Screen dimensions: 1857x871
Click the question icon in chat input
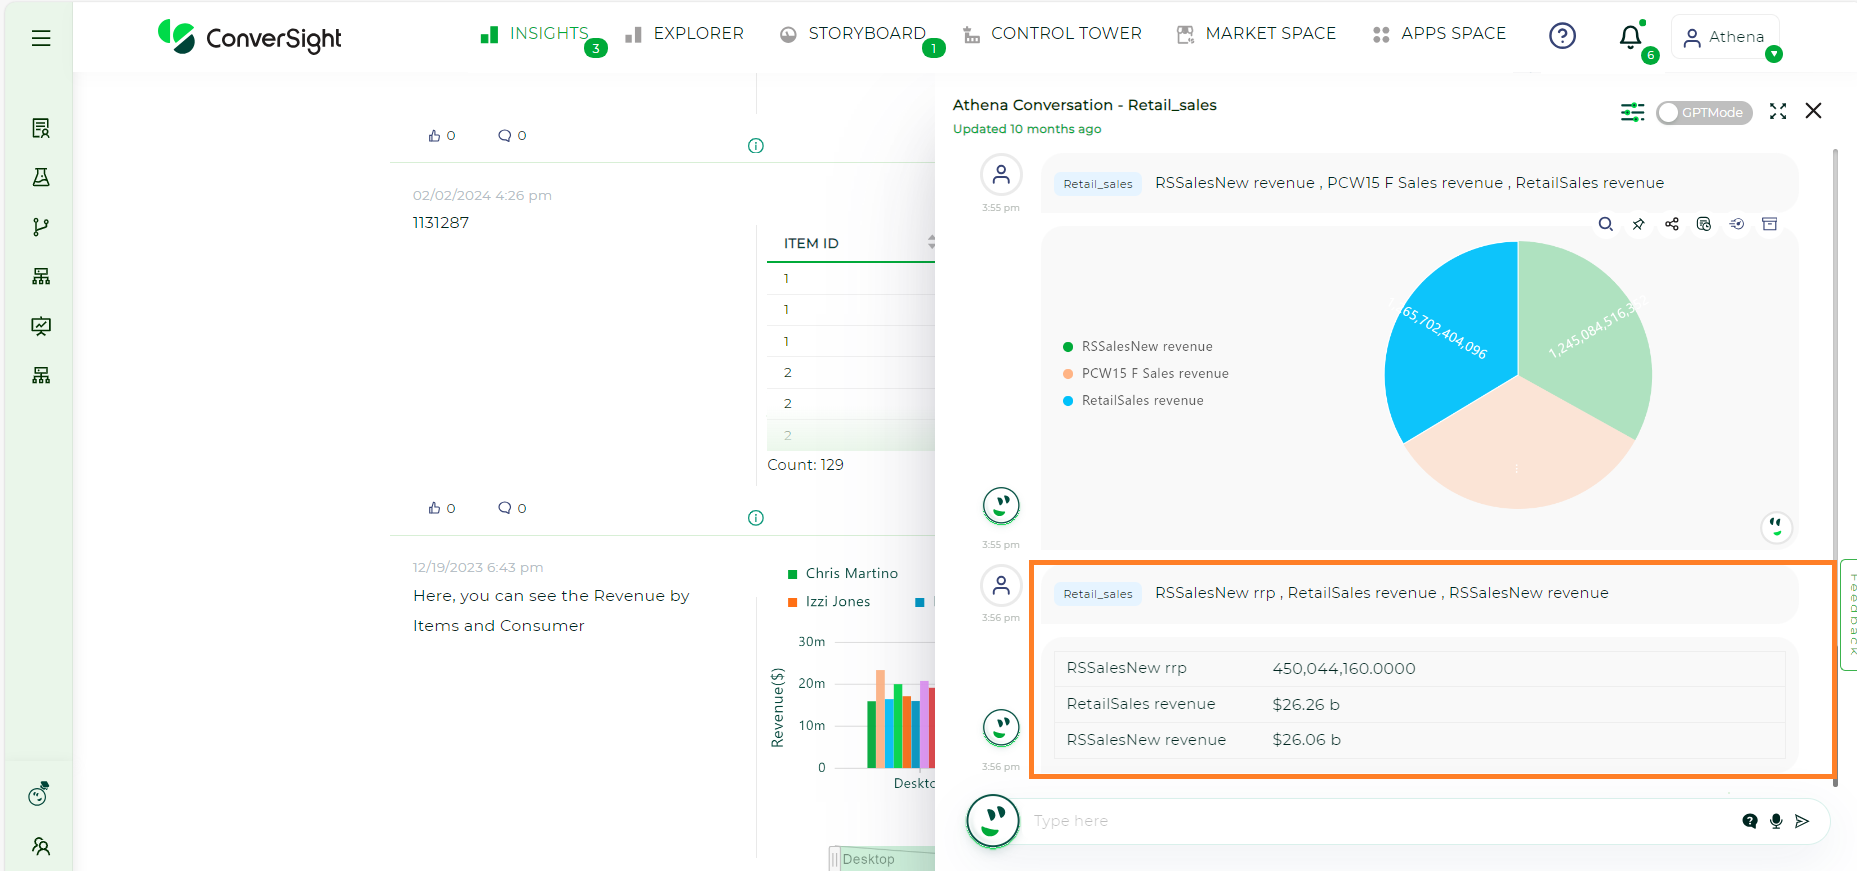[1750, 821]
